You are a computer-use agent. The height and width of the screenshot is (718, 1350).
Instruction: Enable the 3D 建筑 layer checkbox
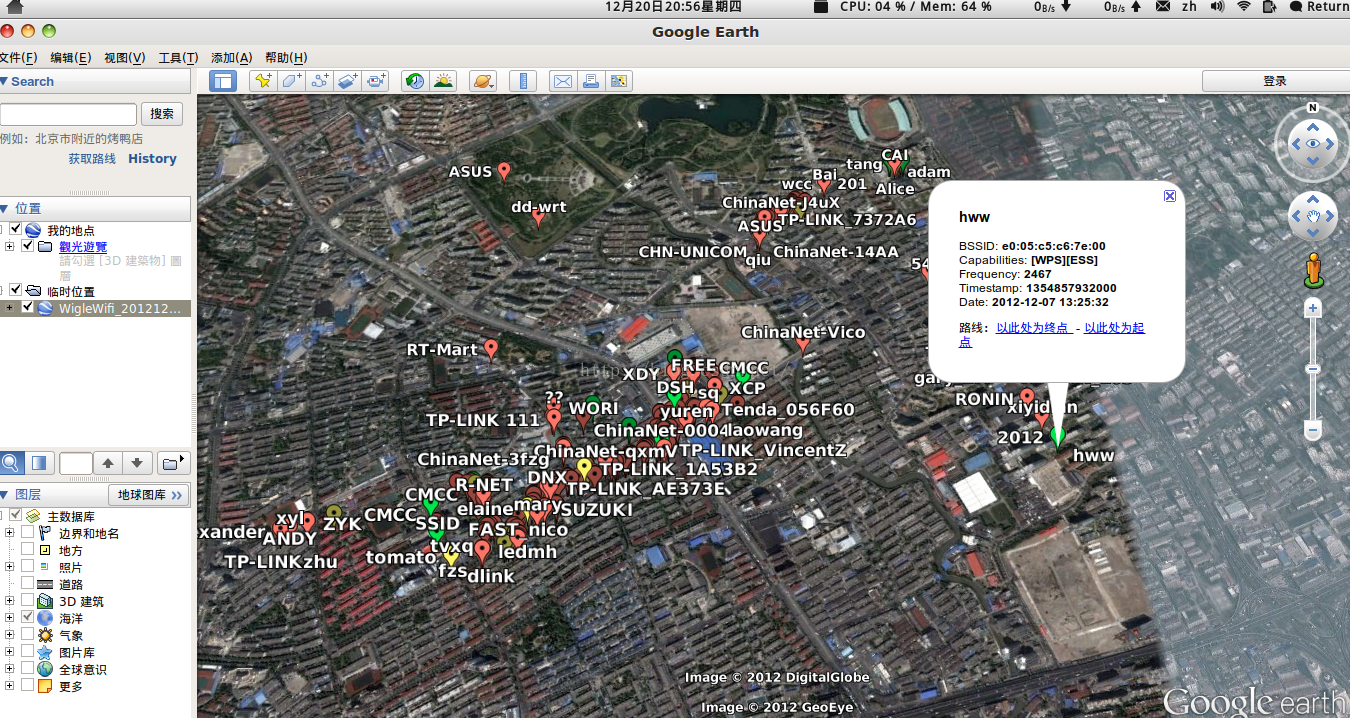point(27,601)
